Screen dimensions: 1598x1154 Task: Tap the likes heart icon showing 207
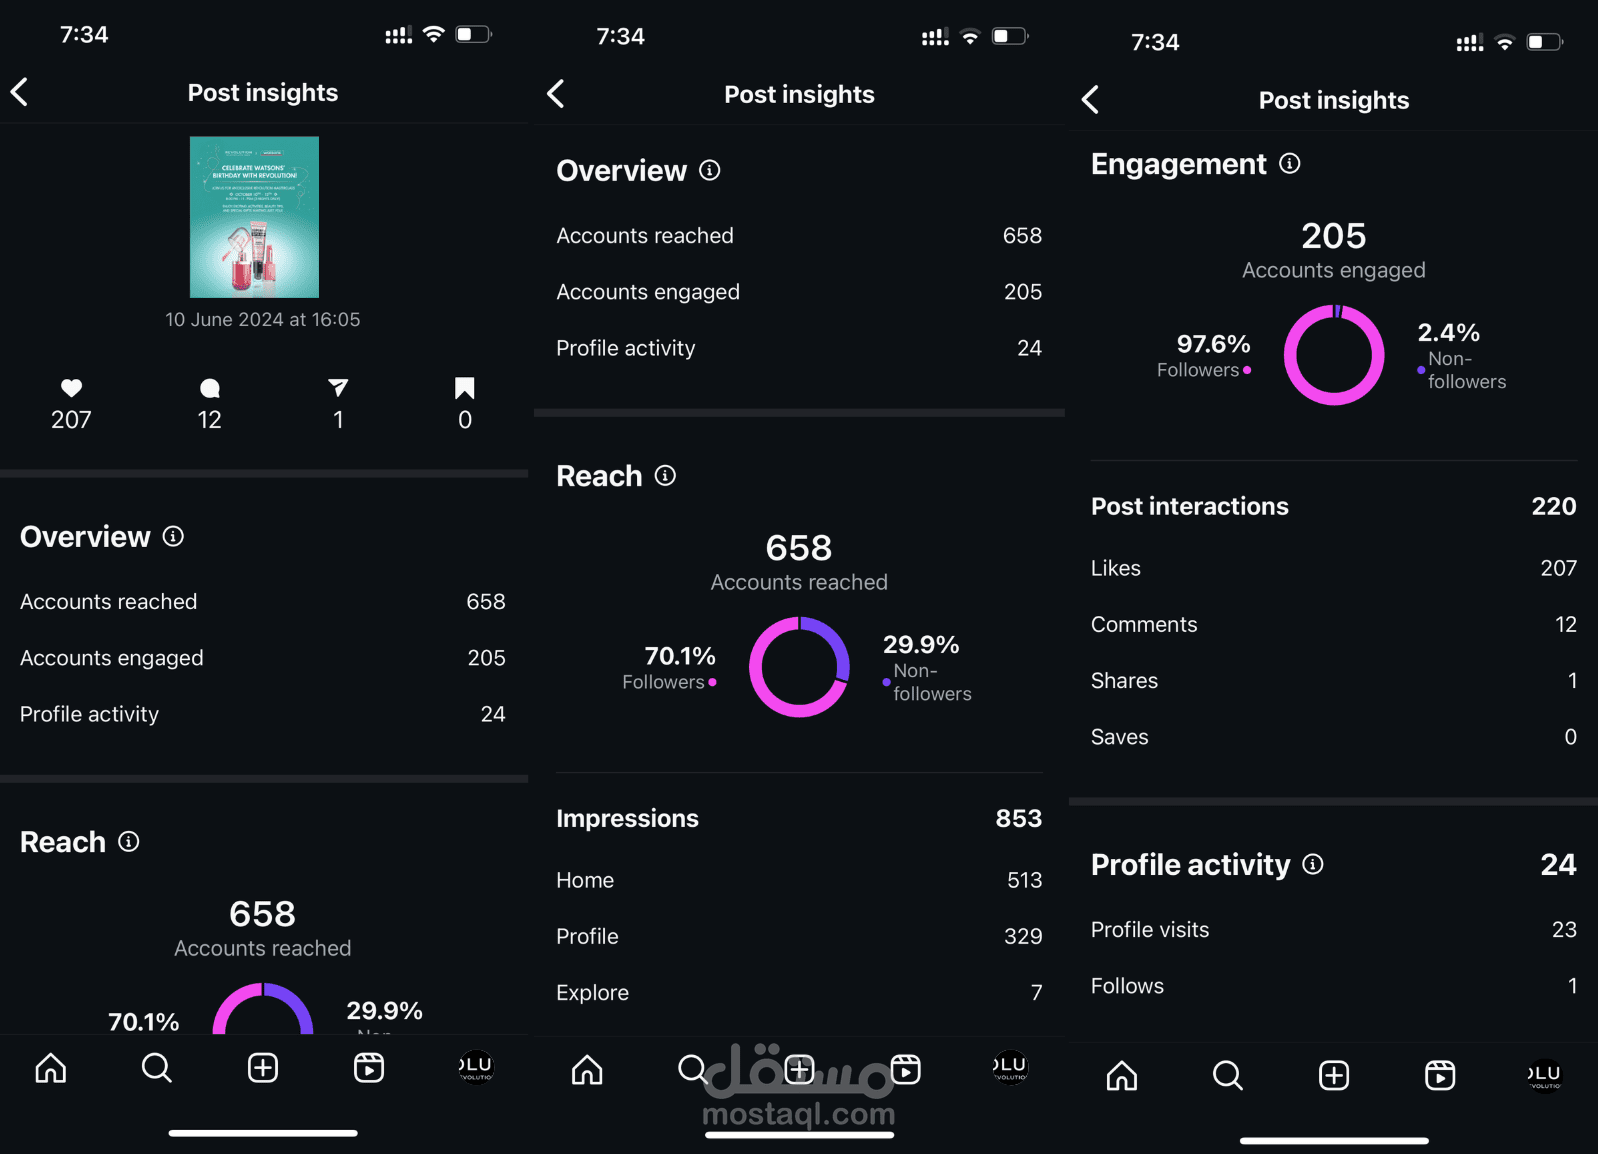71,388
